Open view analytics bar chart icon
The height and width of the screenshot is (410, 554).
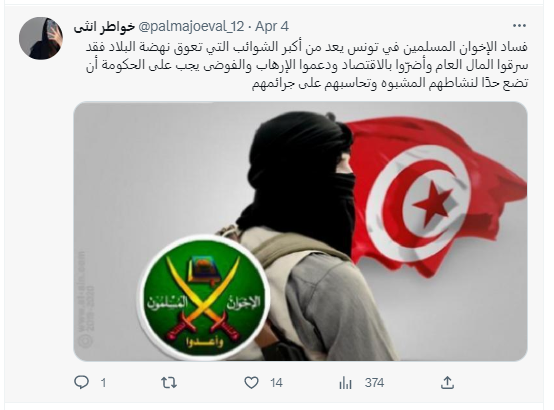pos(345,383)
